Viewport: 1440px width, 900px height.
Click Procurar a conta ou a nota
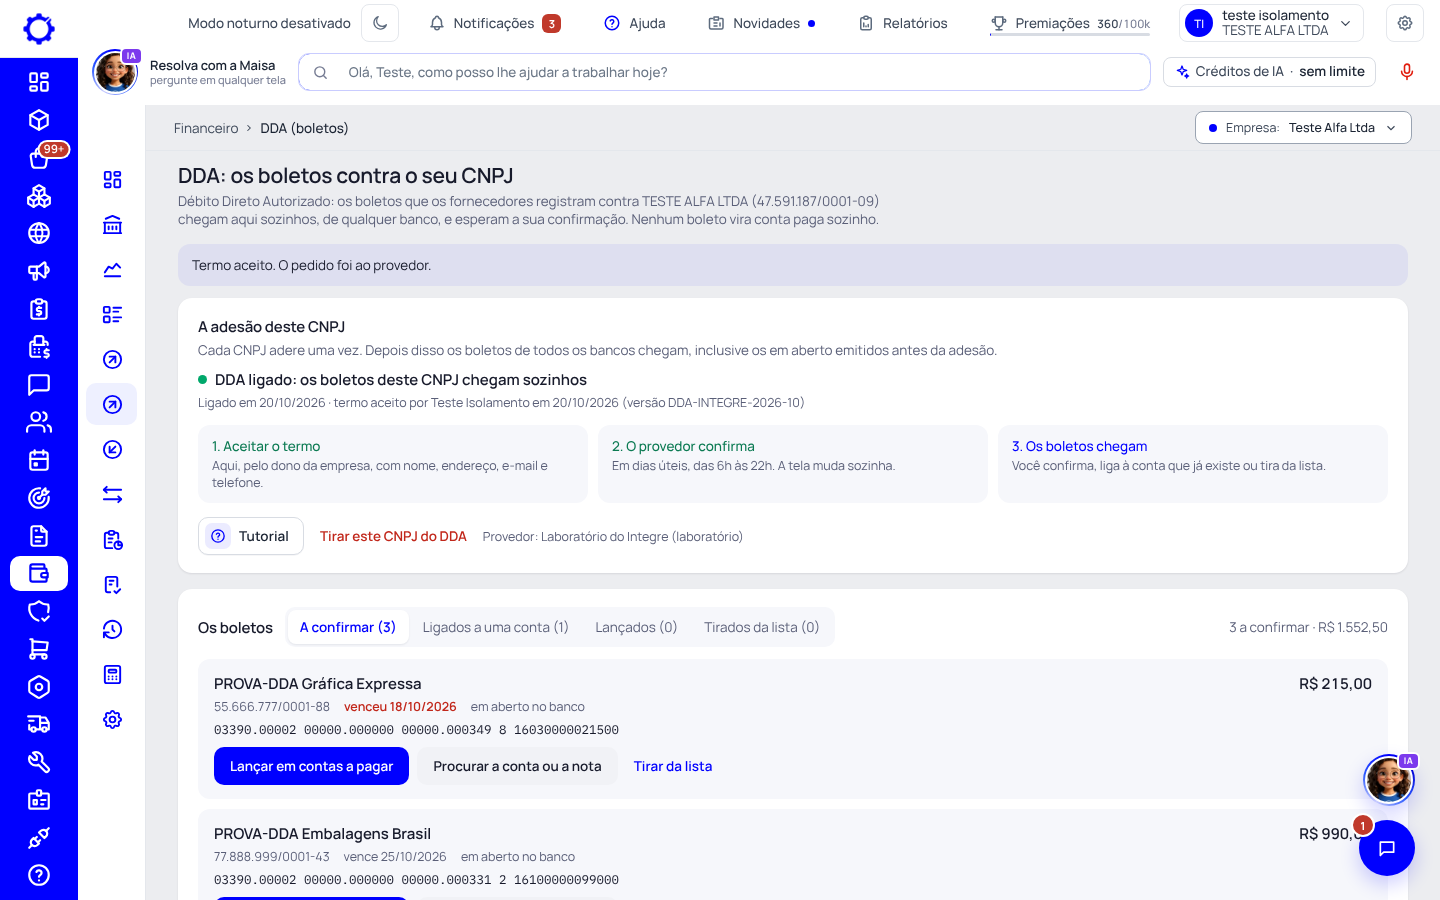pos(517,766)
